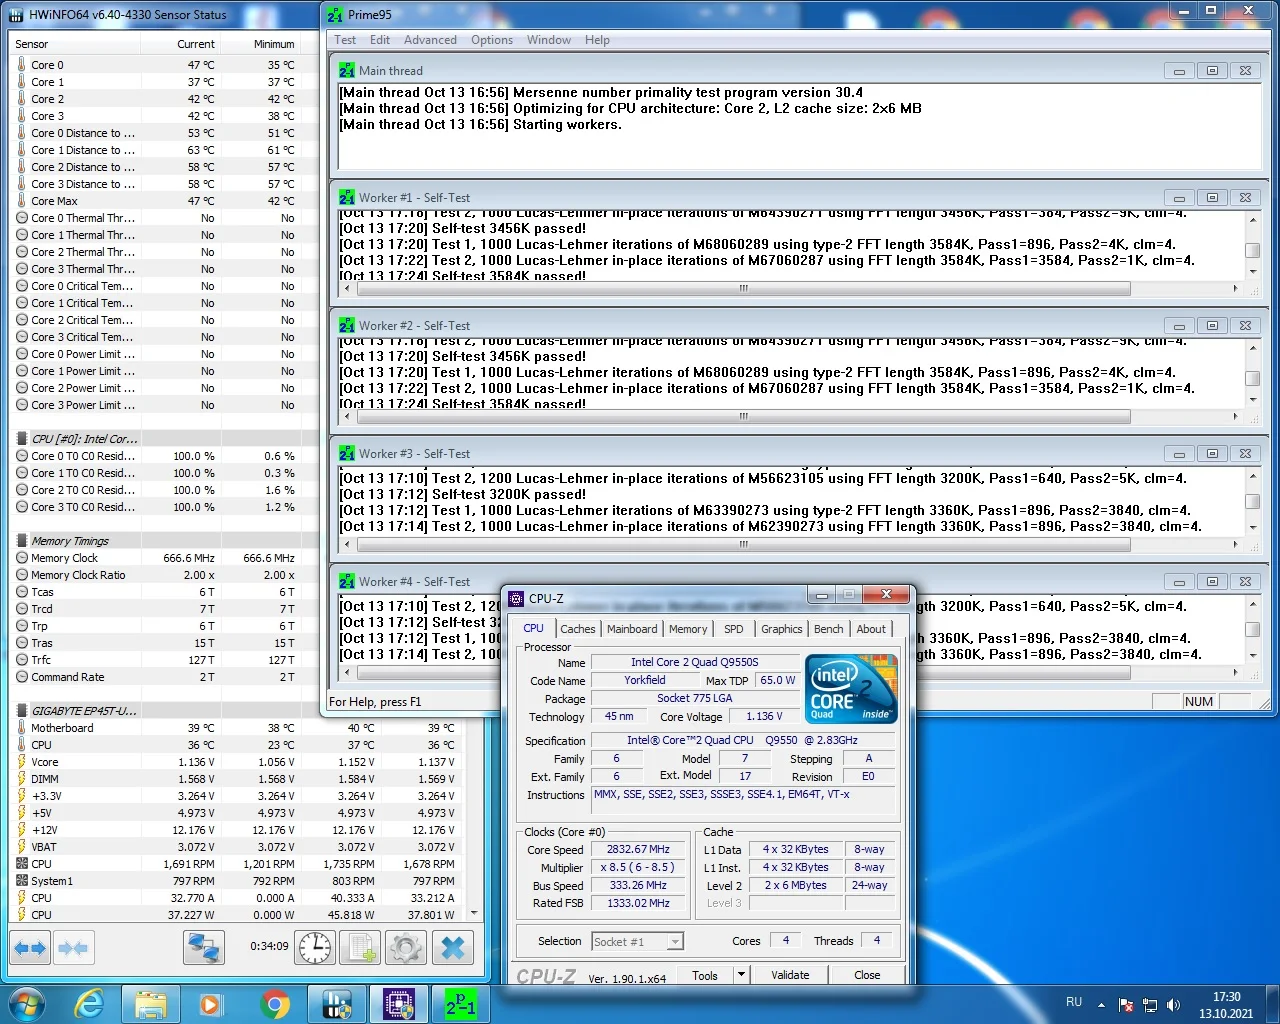
Task: Switch to the Mainboard tab in CPU-Z
Action: click(632, 629)
